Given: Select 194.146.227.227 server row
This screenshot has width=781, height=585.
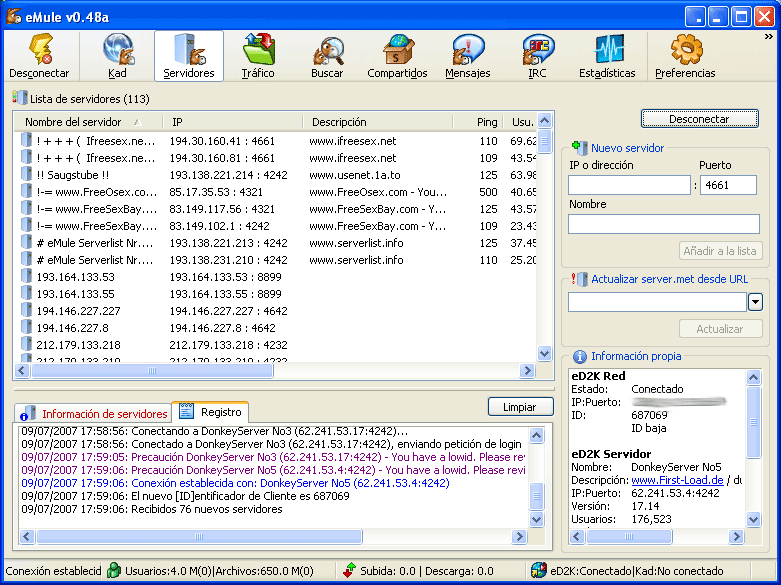Looking at the screenshot, I should point(275,310).
